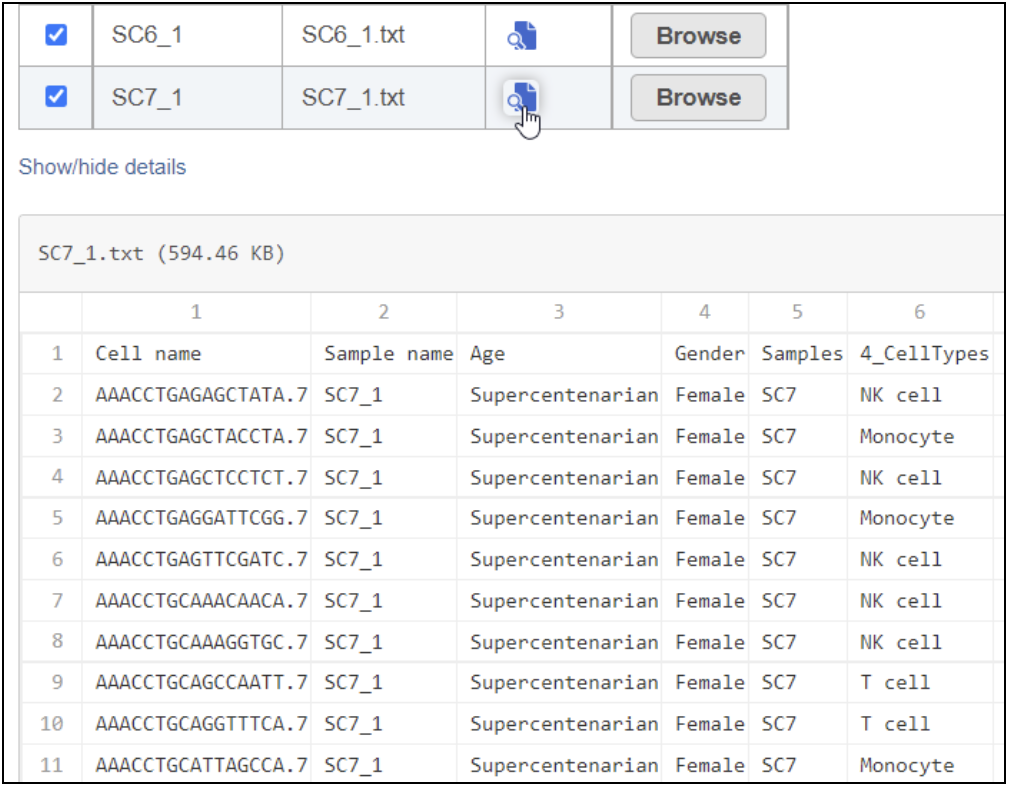Viewport: 1010px width, 786px height.
Task: Toggle the Show/hide details link
Action: (102, 167)
